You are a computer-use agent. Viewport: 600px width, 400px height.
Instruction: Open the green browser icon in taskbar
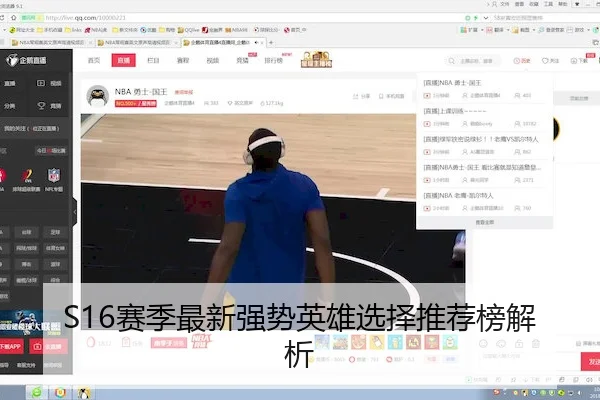pos(37,393)
